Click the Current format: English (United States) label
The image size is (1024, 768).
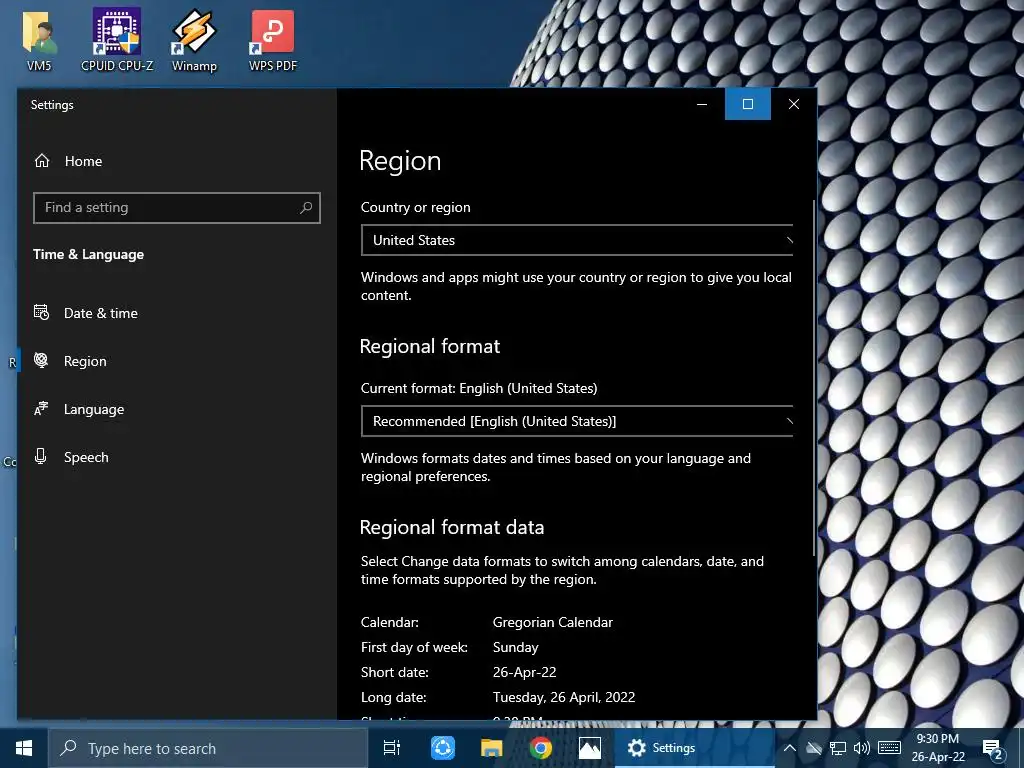point(479,388)
